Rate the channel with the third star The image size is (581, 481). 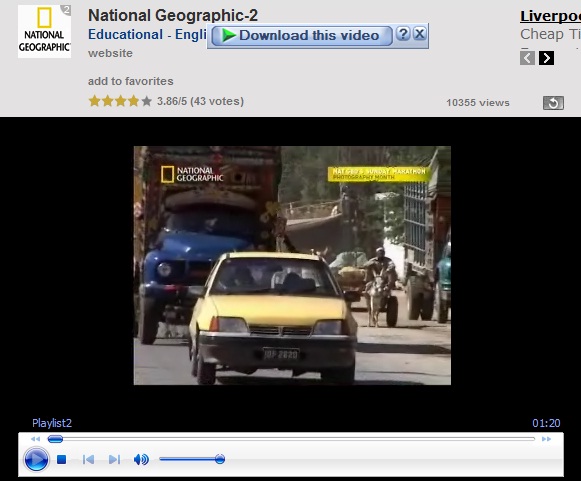[121, 101]
